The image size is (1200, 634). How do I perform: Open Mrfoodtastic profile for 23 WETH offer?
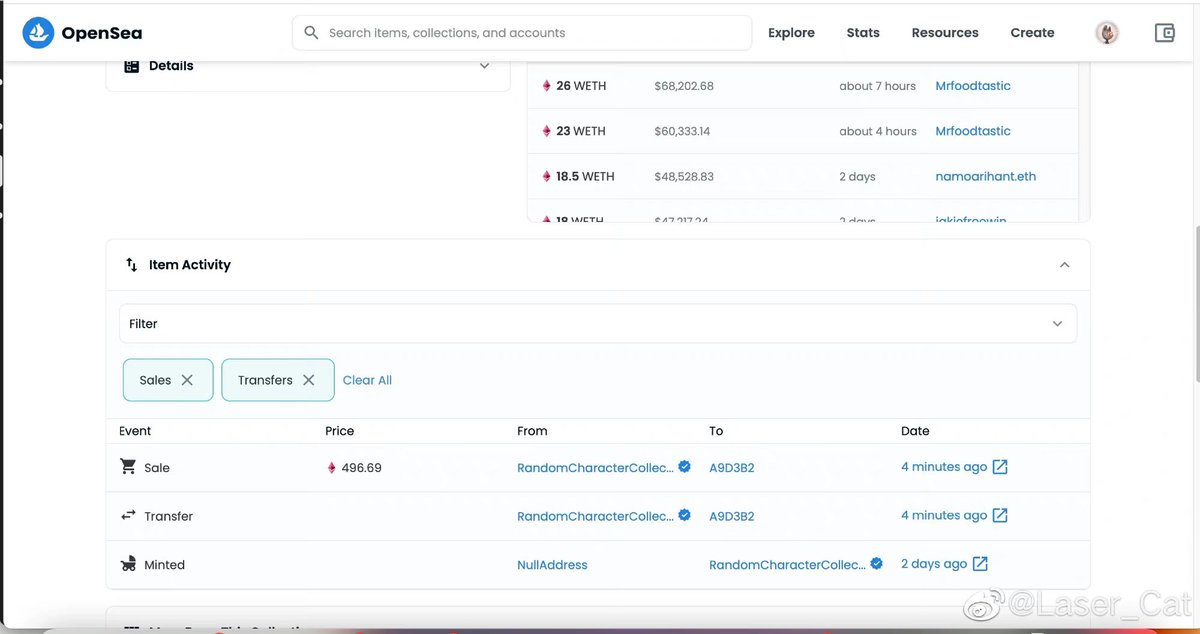tap(973, 131)
